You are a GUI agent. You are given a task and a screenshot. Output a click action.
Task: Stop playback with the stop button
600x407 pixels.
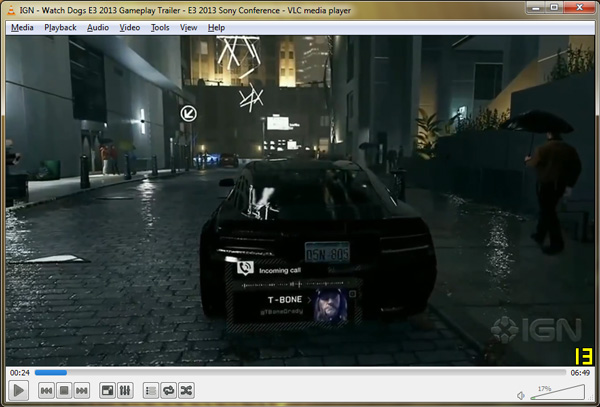64,391
